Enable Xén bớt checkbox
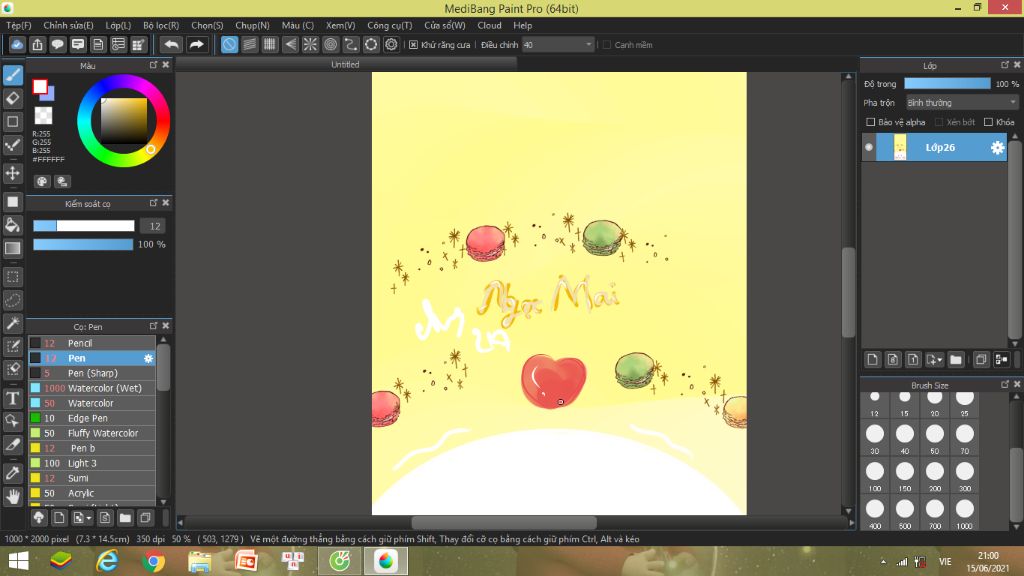 tap(938, 122)
